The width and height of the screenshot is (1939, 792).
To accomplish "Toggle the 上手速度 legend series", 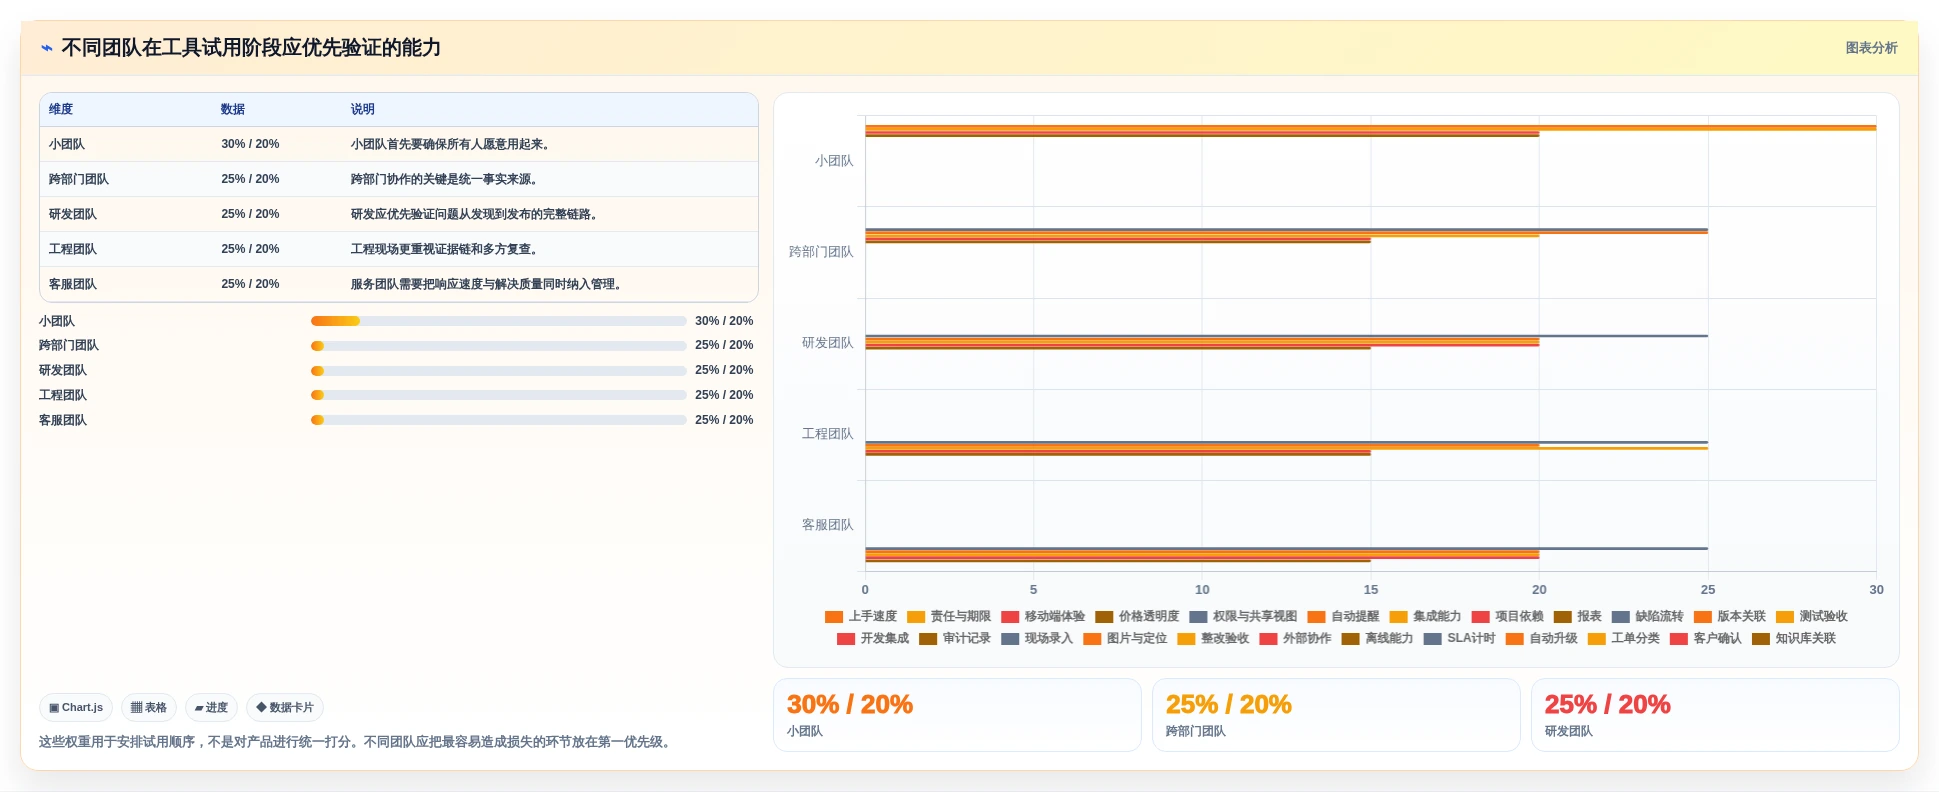I will [861, 616].
